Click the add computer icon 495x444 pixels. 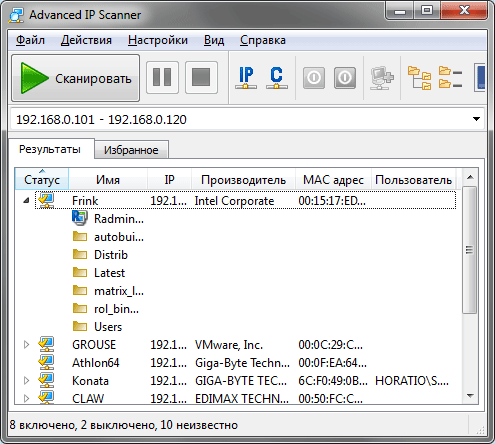382,78
